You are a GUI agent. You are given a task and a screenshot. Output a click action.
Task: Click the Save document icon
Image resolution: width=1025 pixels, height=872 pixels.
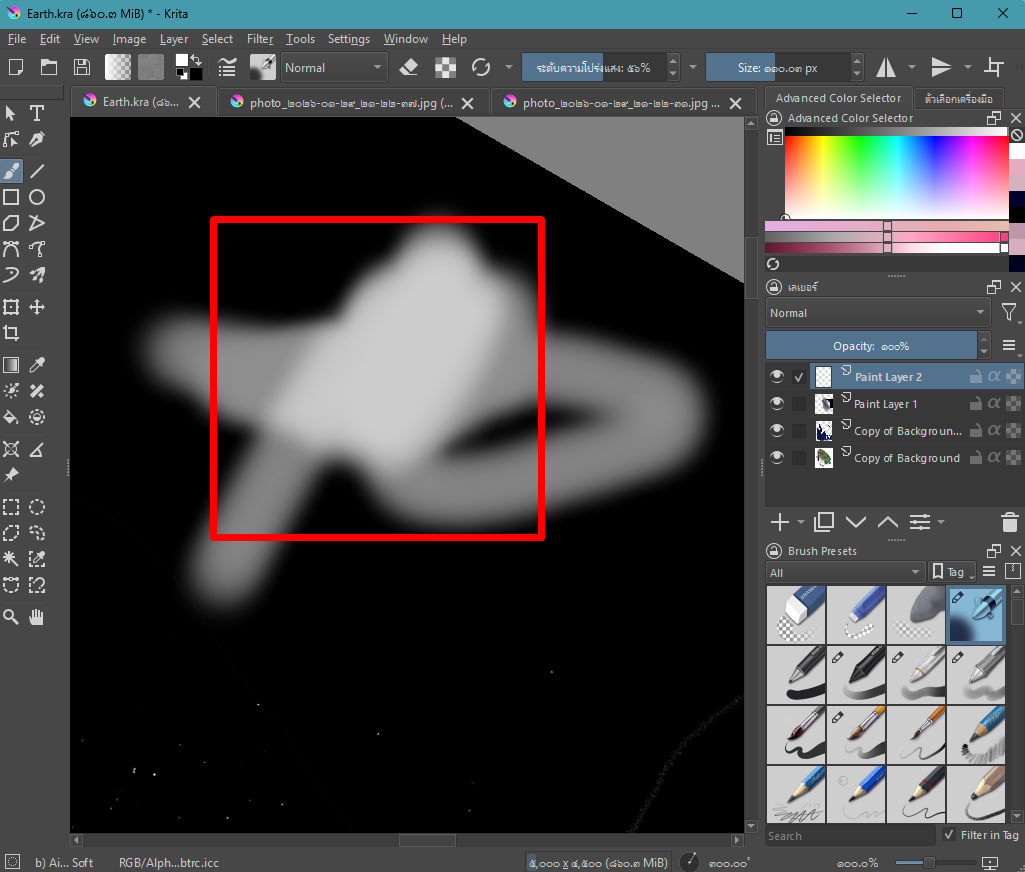(x=82, y=67)
